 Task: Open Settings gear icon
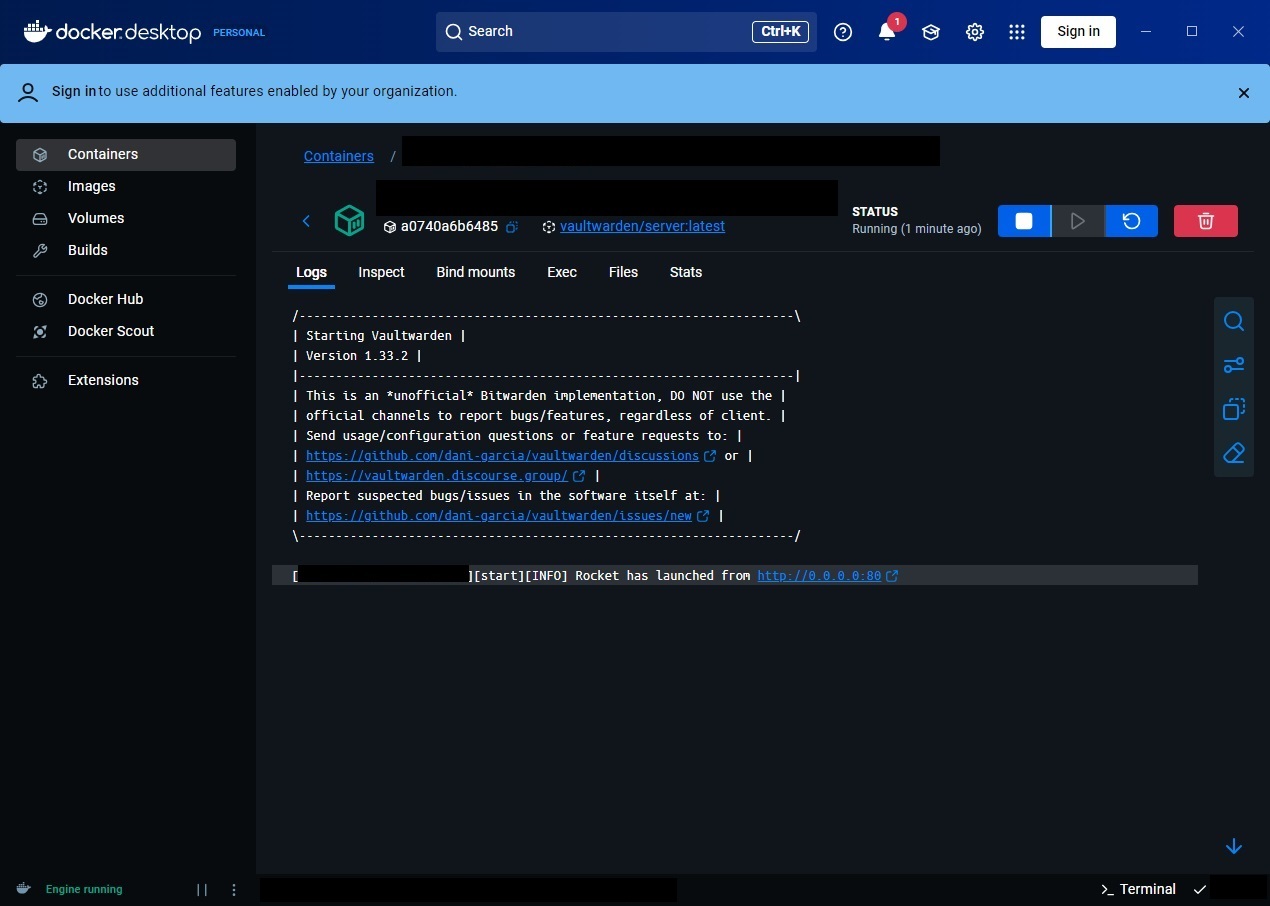pos(975,32)
